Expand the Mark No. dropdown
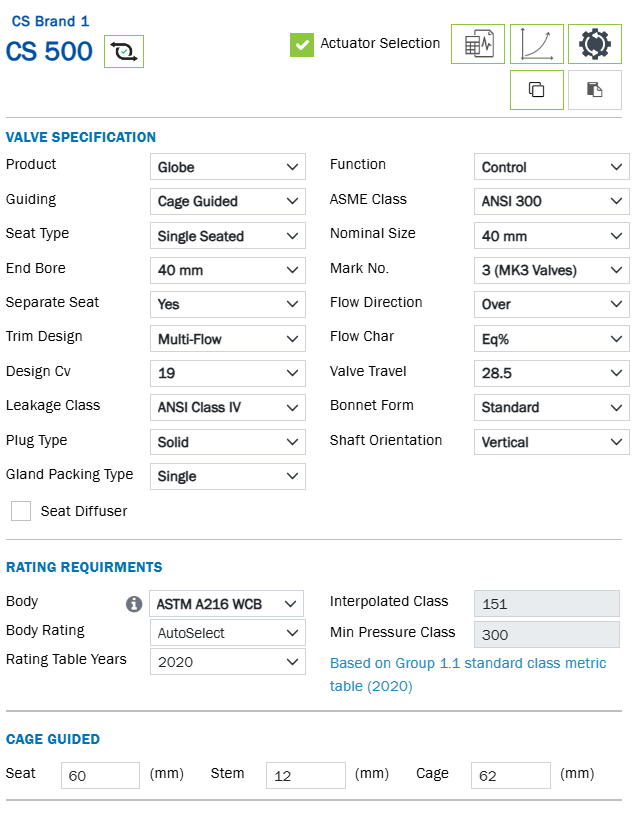 pyautogui.click(x=552, y=270)
